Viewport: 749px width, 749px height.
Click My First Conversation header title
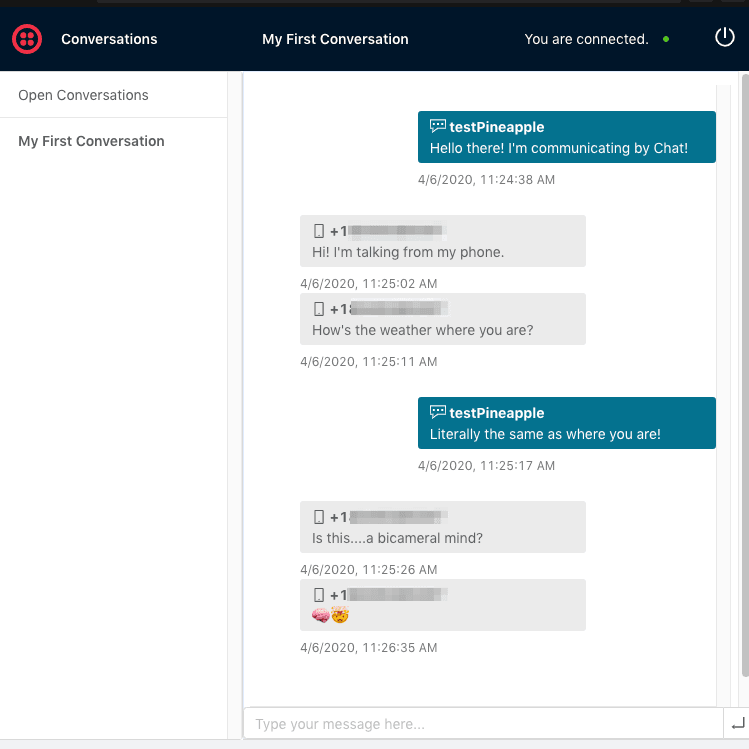[335, 39]
